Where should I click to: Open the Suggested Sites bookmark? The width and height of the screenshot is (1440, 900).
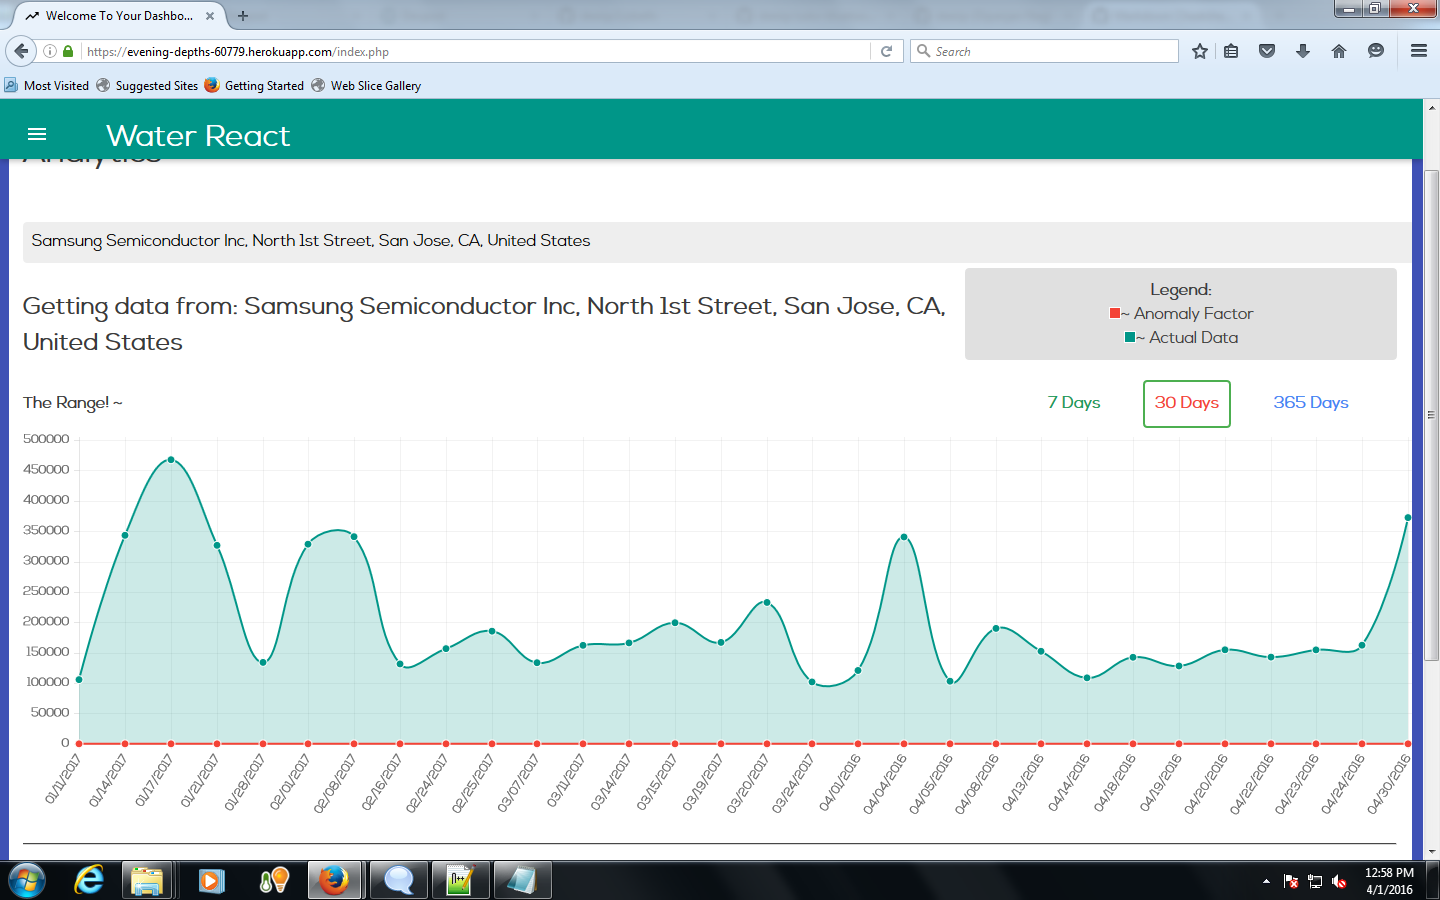pyautogui.click(x=148, y=86)
